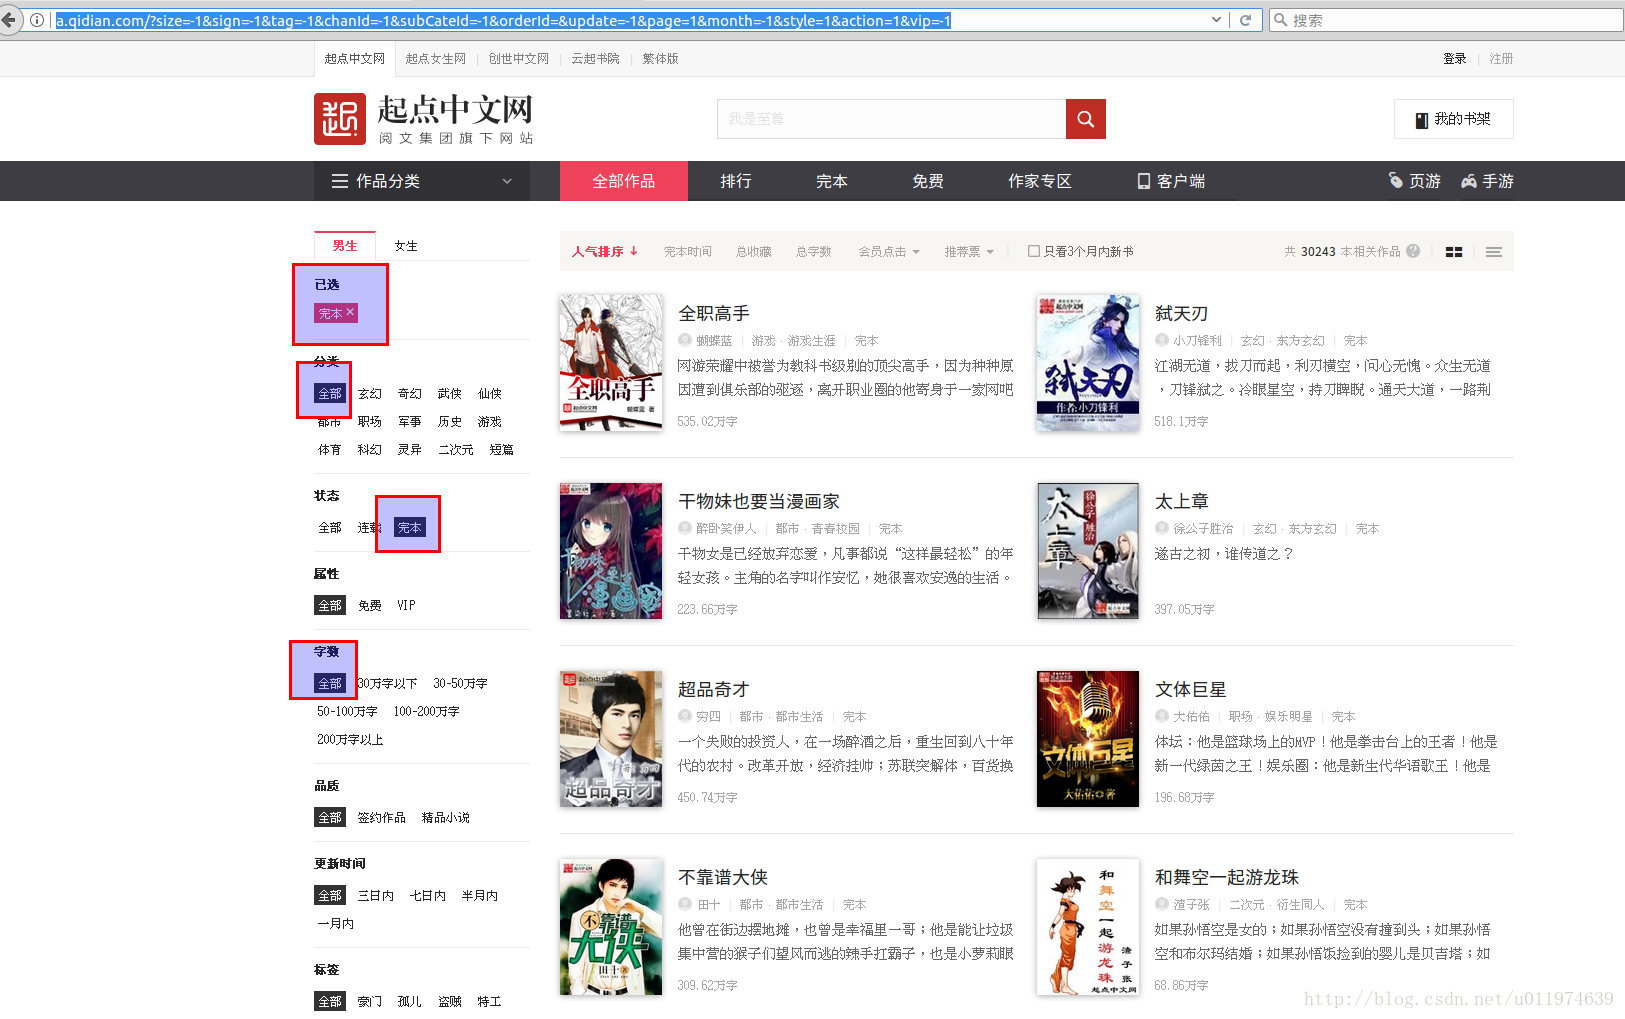The image size is (1625, 1019).
Task: Filter word count by 200万字以上
Action: pos(350,740)
